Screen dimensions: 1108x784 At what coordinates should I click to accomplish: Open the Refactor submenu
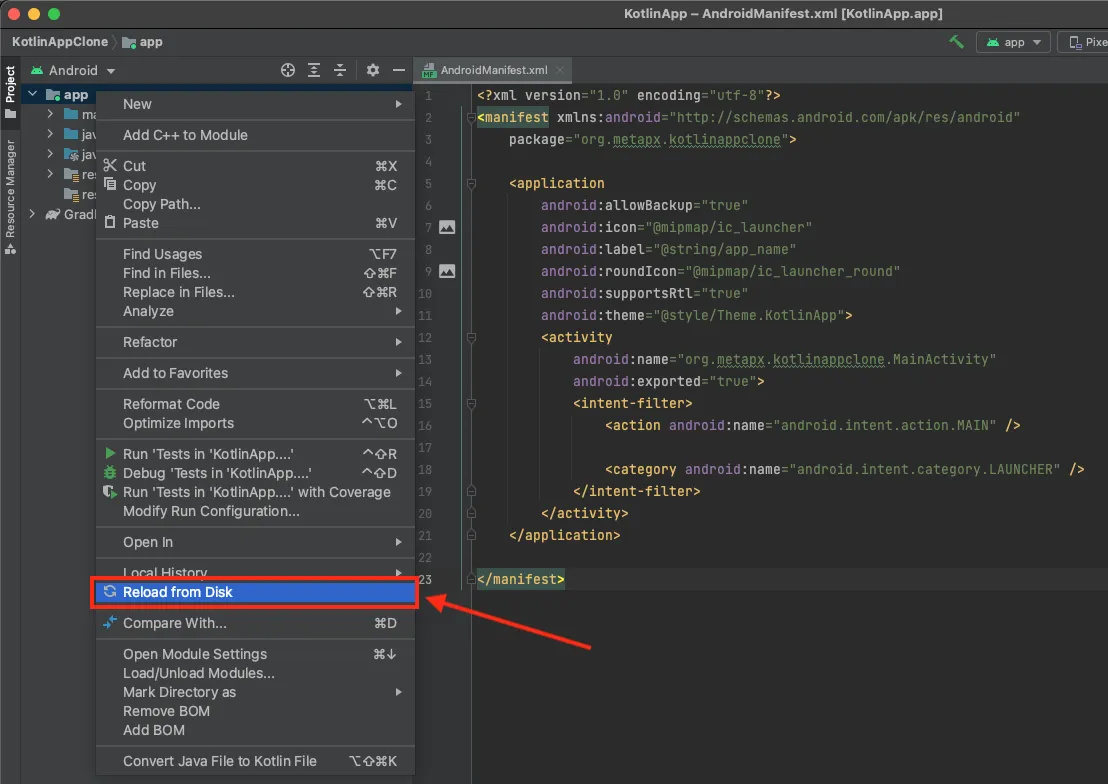click(255, 342)
